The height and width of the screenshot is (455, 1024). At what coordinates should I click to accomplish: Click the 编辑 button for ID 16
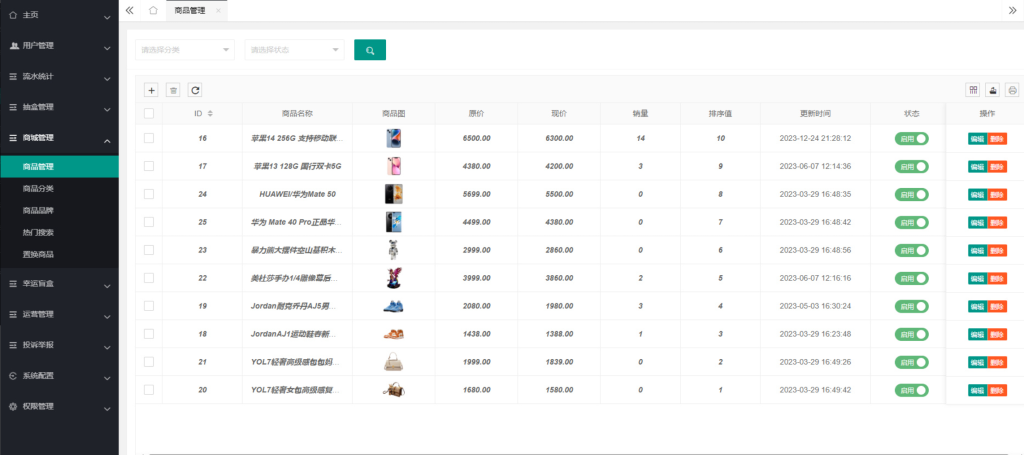(x=978, y=138)
